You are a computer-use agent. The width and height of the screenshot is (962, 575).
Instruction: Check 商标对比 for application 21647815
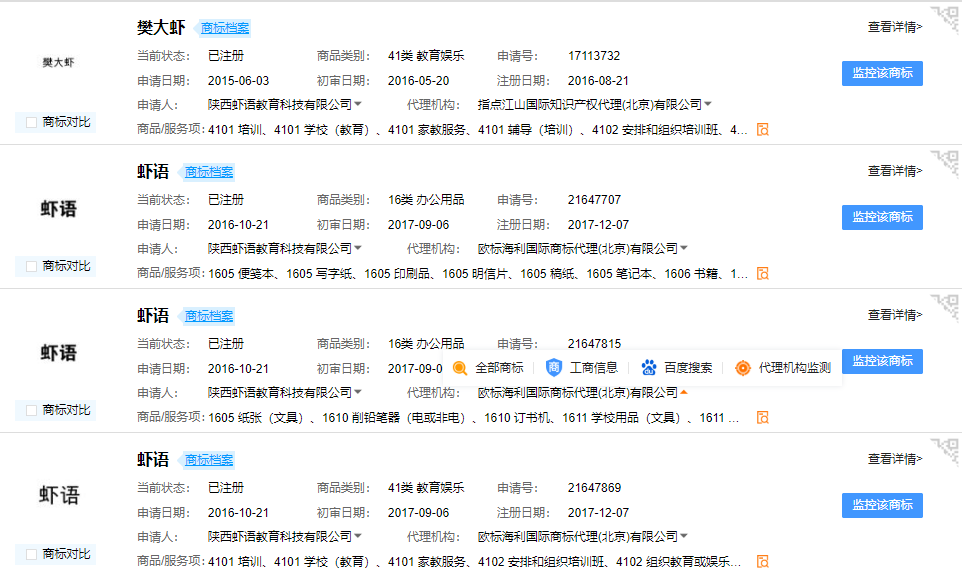pyautogui.click(x=31, y=411)
